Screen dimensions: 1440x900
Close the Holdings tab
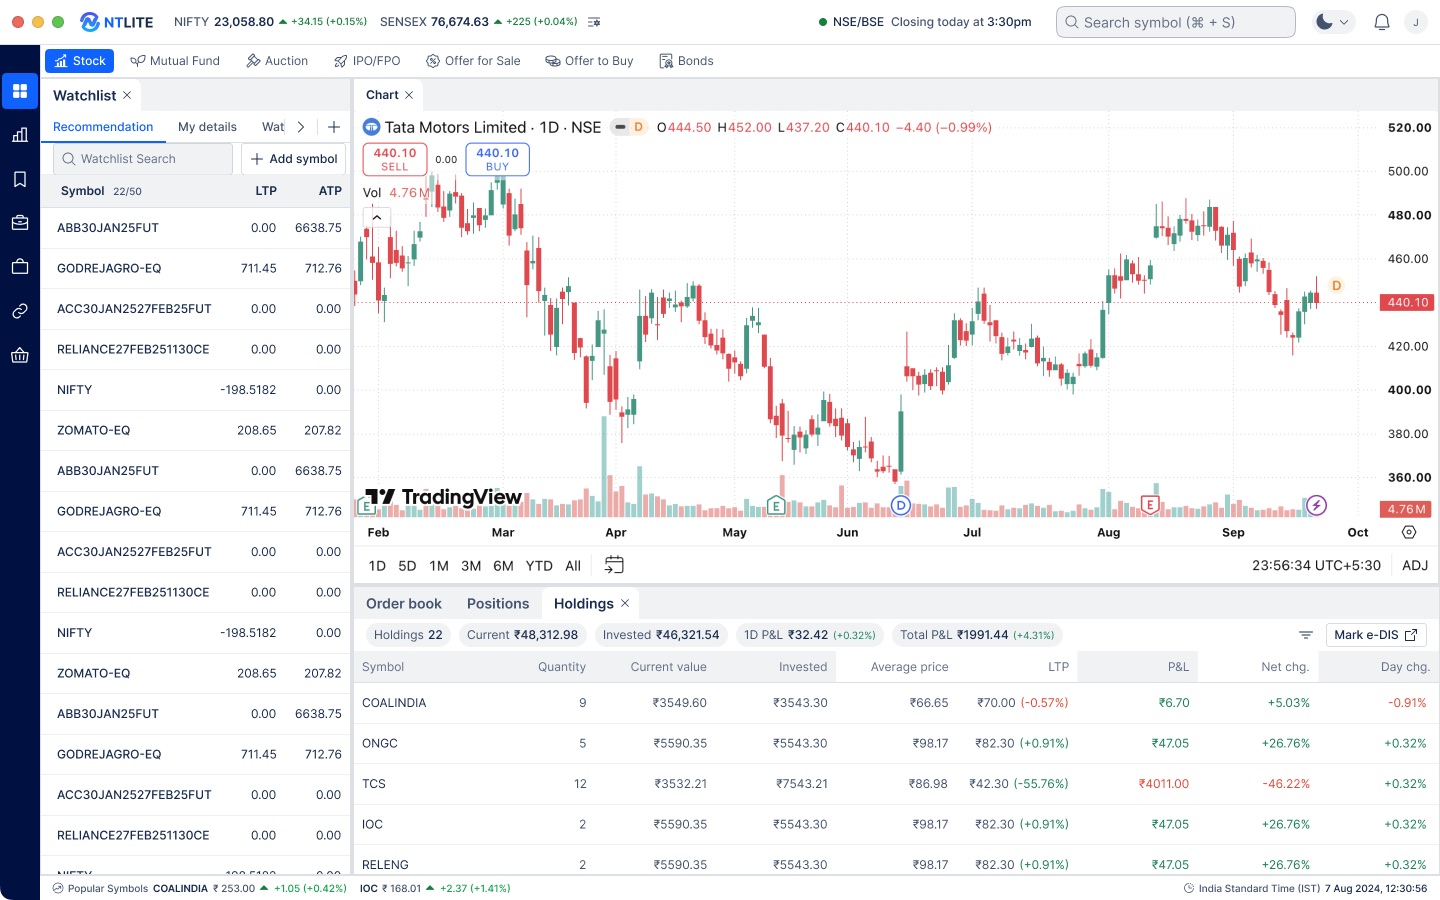click(x=625, y=603)
